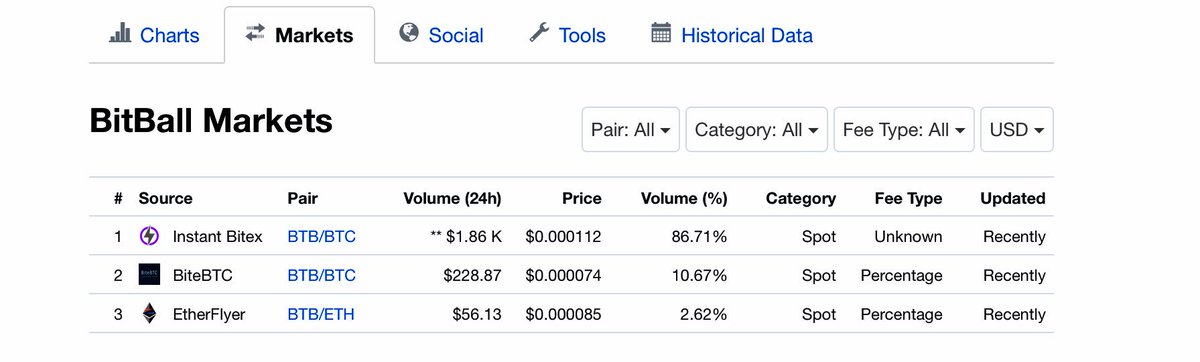This screenshot has height=362, width=1200.
Task: Sort by the Volume (24h) column header
Action: (452, 198)
